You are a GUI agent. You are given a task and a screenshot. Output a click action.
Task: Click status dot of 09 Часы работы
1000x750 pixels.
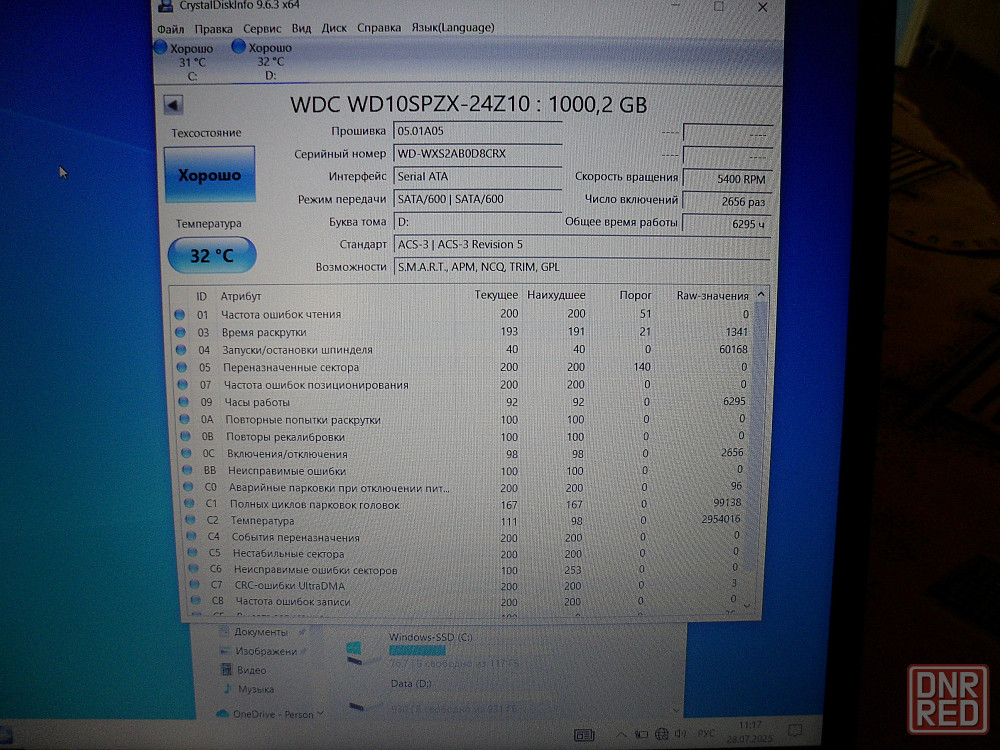point(184,402)
